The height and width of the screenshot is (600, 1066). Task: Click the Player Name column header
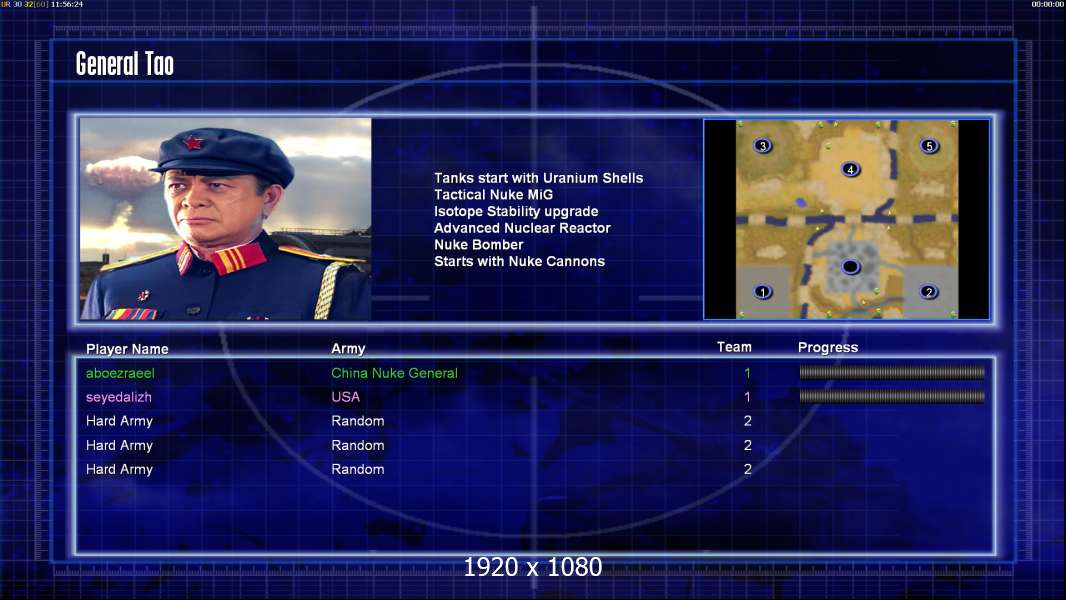pyautogui.click(x=127, y=349)
